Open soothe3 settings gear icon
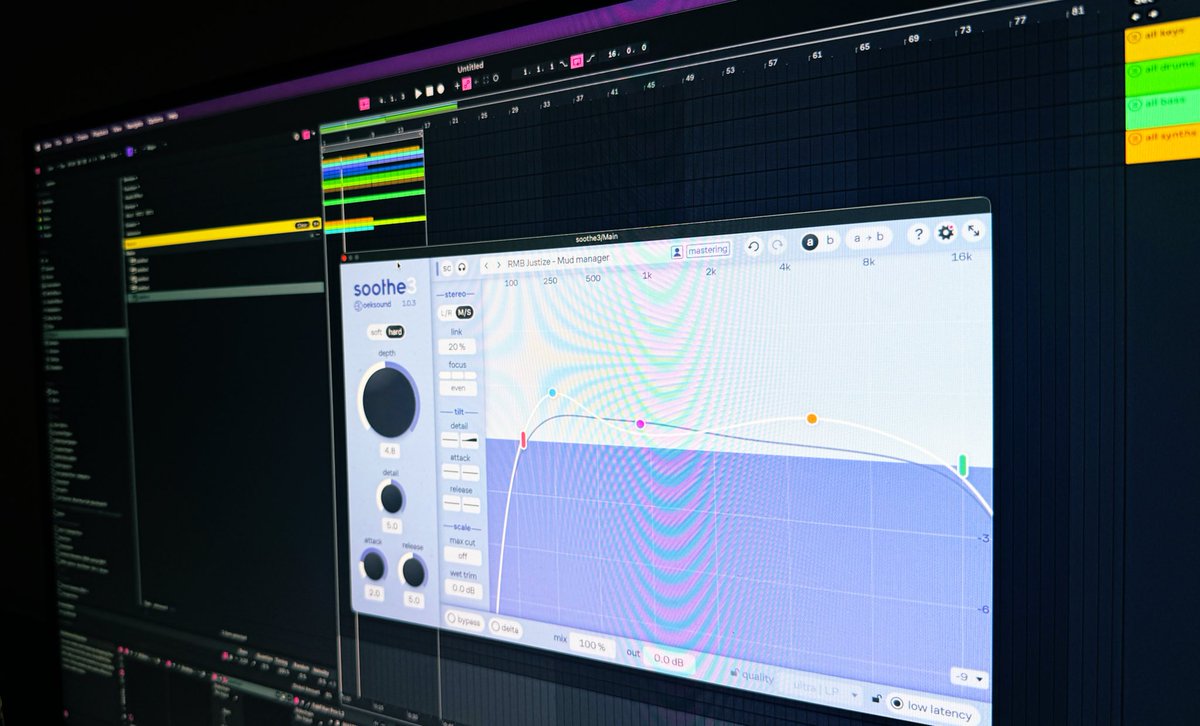This screenshot has width=1200, height=726. point(946,232)
